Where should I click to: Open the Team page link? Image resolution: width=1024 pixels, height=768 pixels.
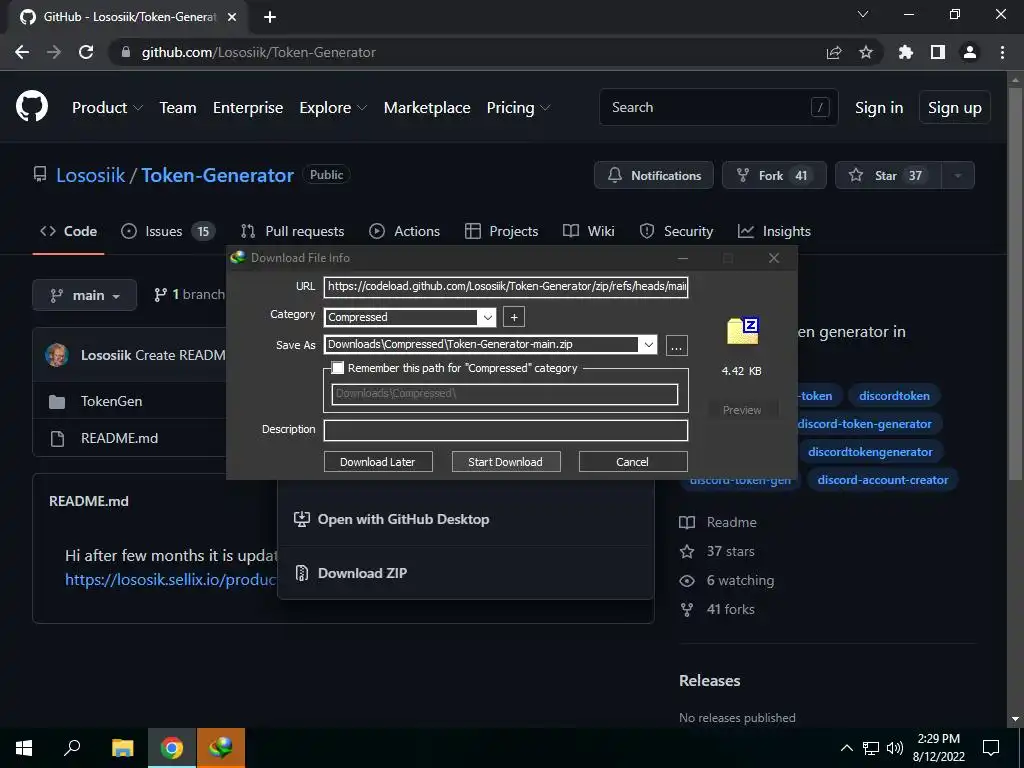(x=178, y=108)
